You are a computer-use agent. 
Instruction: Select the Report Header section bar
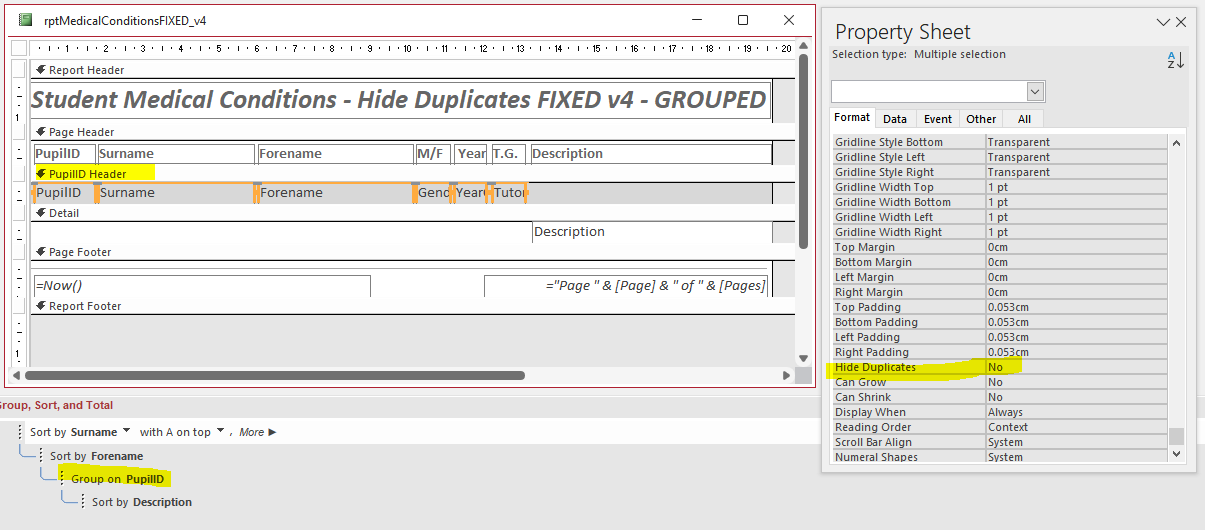click(x=413, y=70)
